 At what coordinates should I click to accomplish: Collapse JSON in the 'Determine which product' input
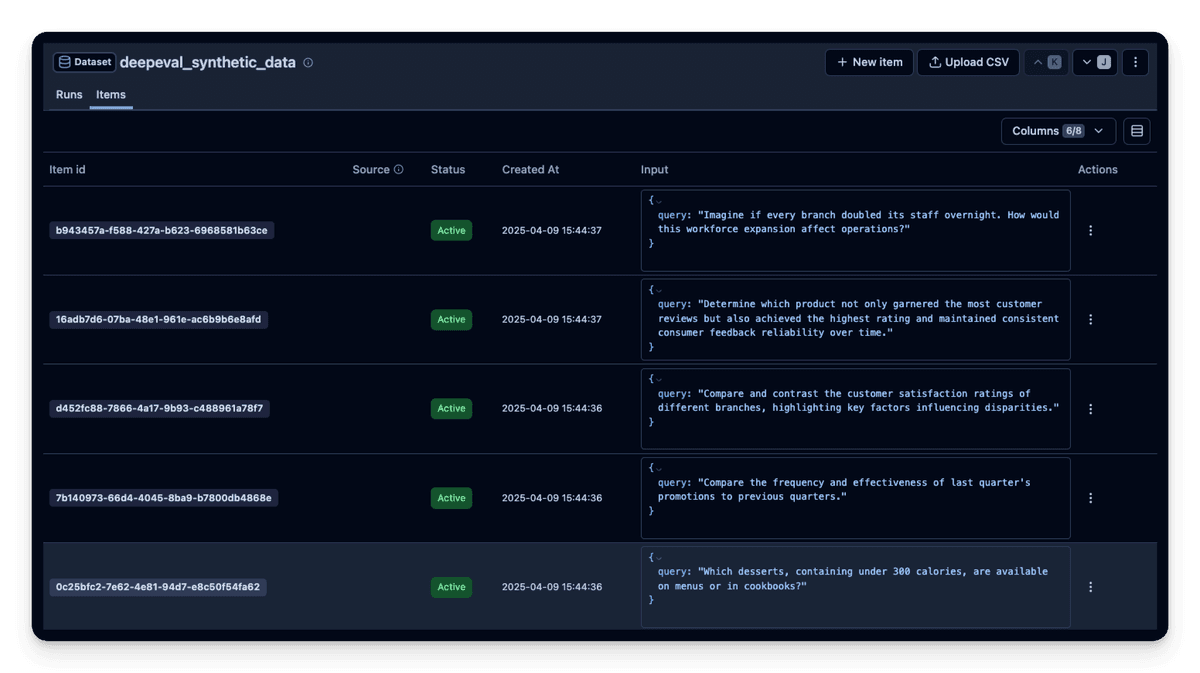tap(659, 290)
